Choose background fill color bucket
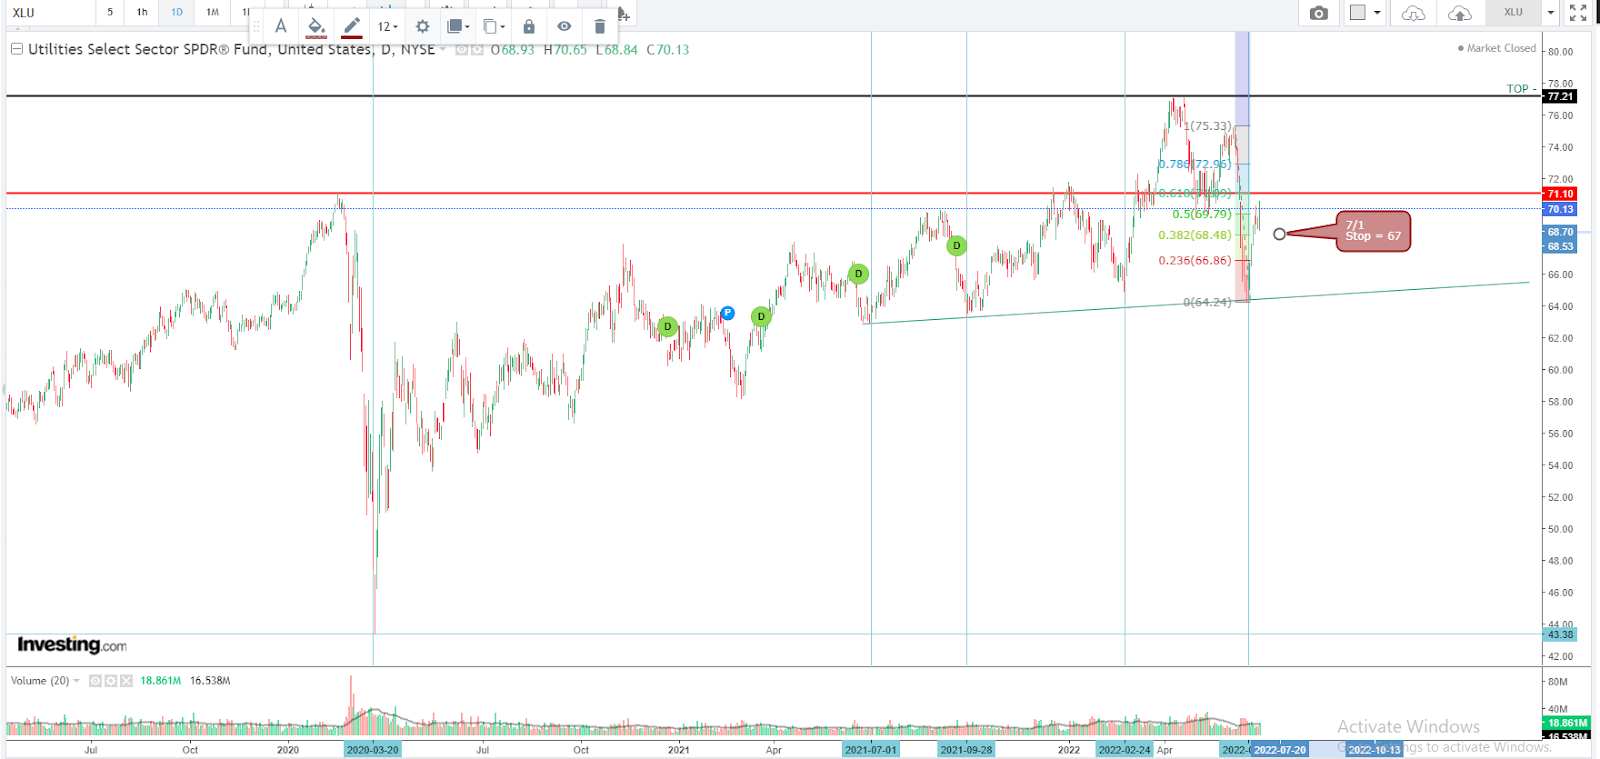 point(316,27)
